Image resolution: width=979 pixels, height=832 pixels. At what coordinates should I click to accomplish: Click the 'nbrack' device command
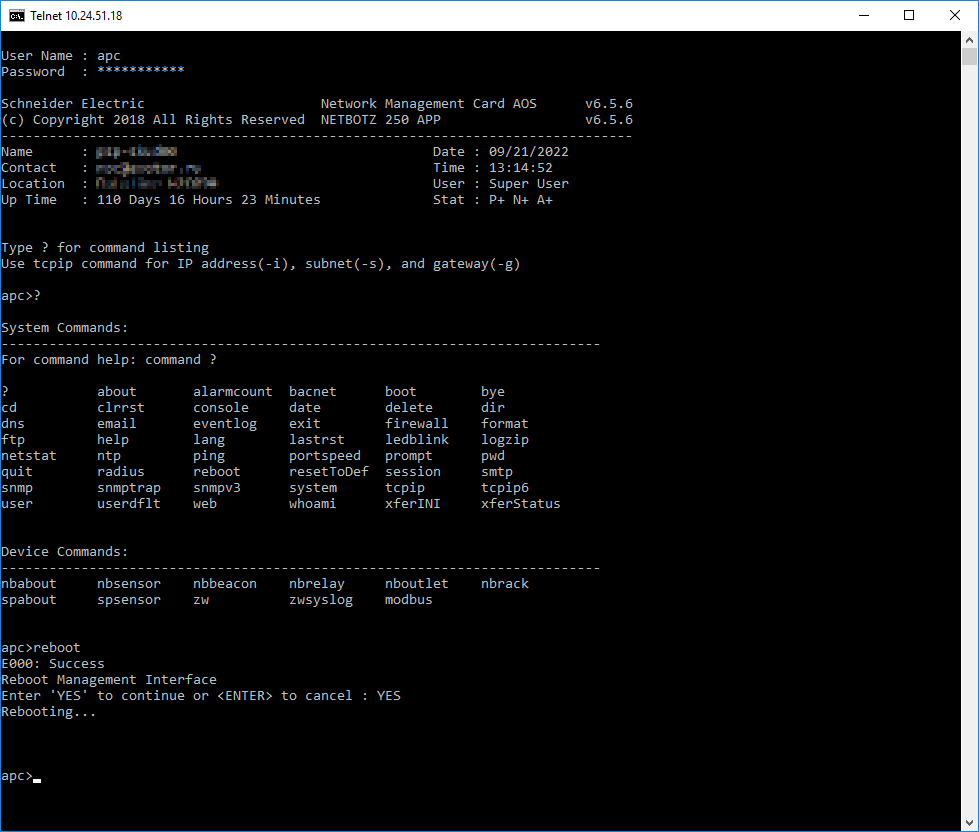tap(504, 584)
